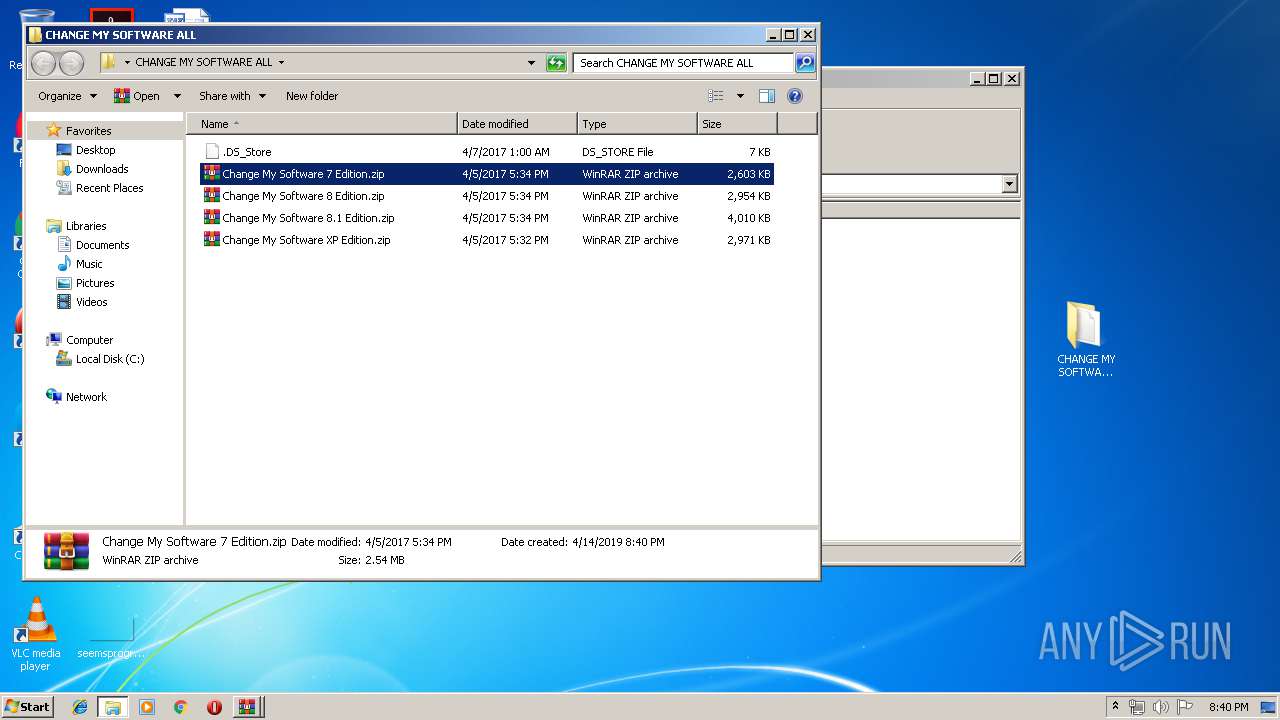The image size is (1280, 720).
Task: Open the Documents library
Action: pyautogui.click(x=102, y=245)
